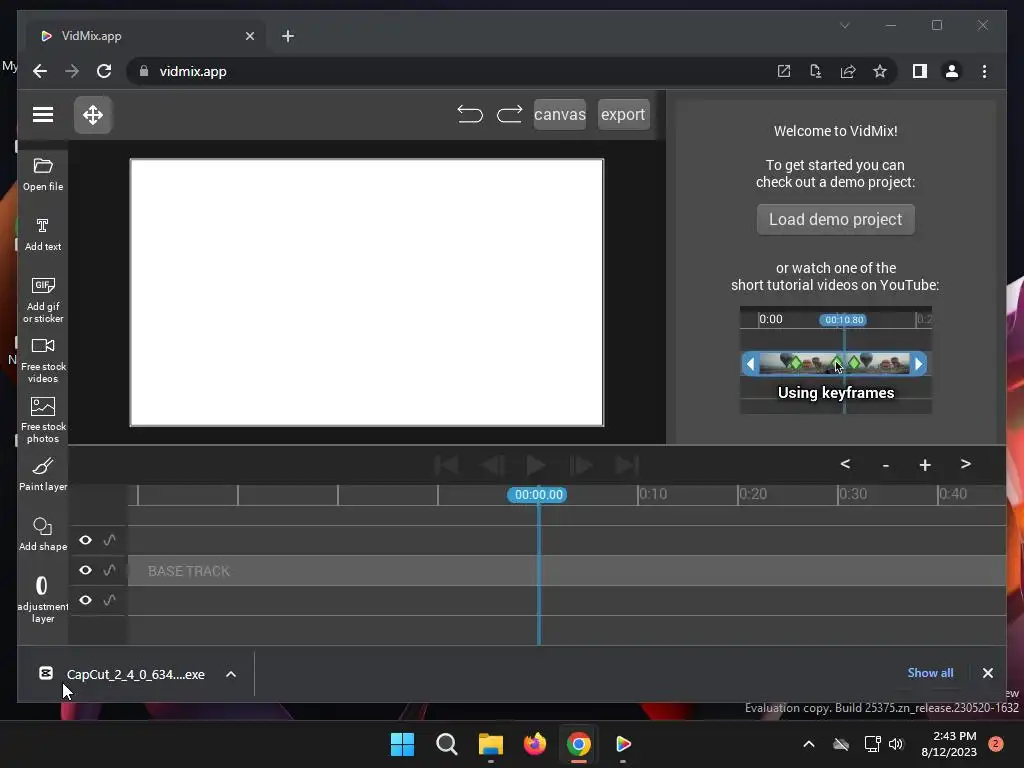Load the demo project
Viewport: 1024px width, 768px height.
tap(835, 219)
